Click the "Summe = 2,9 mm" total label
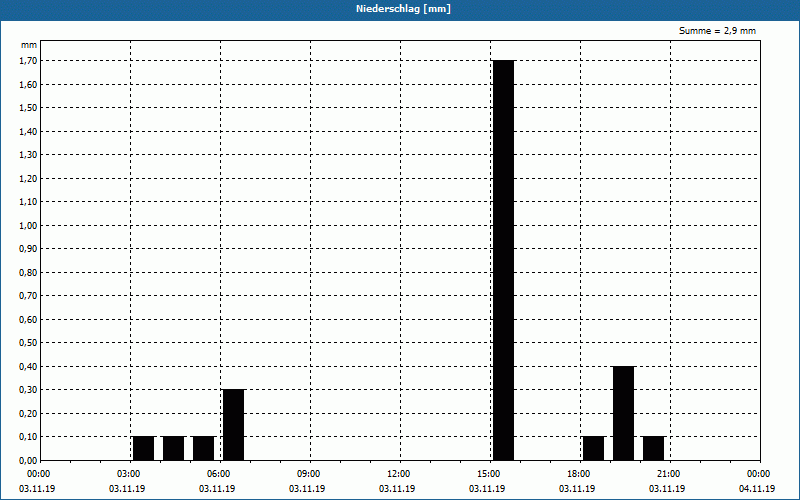 point(717,31)
